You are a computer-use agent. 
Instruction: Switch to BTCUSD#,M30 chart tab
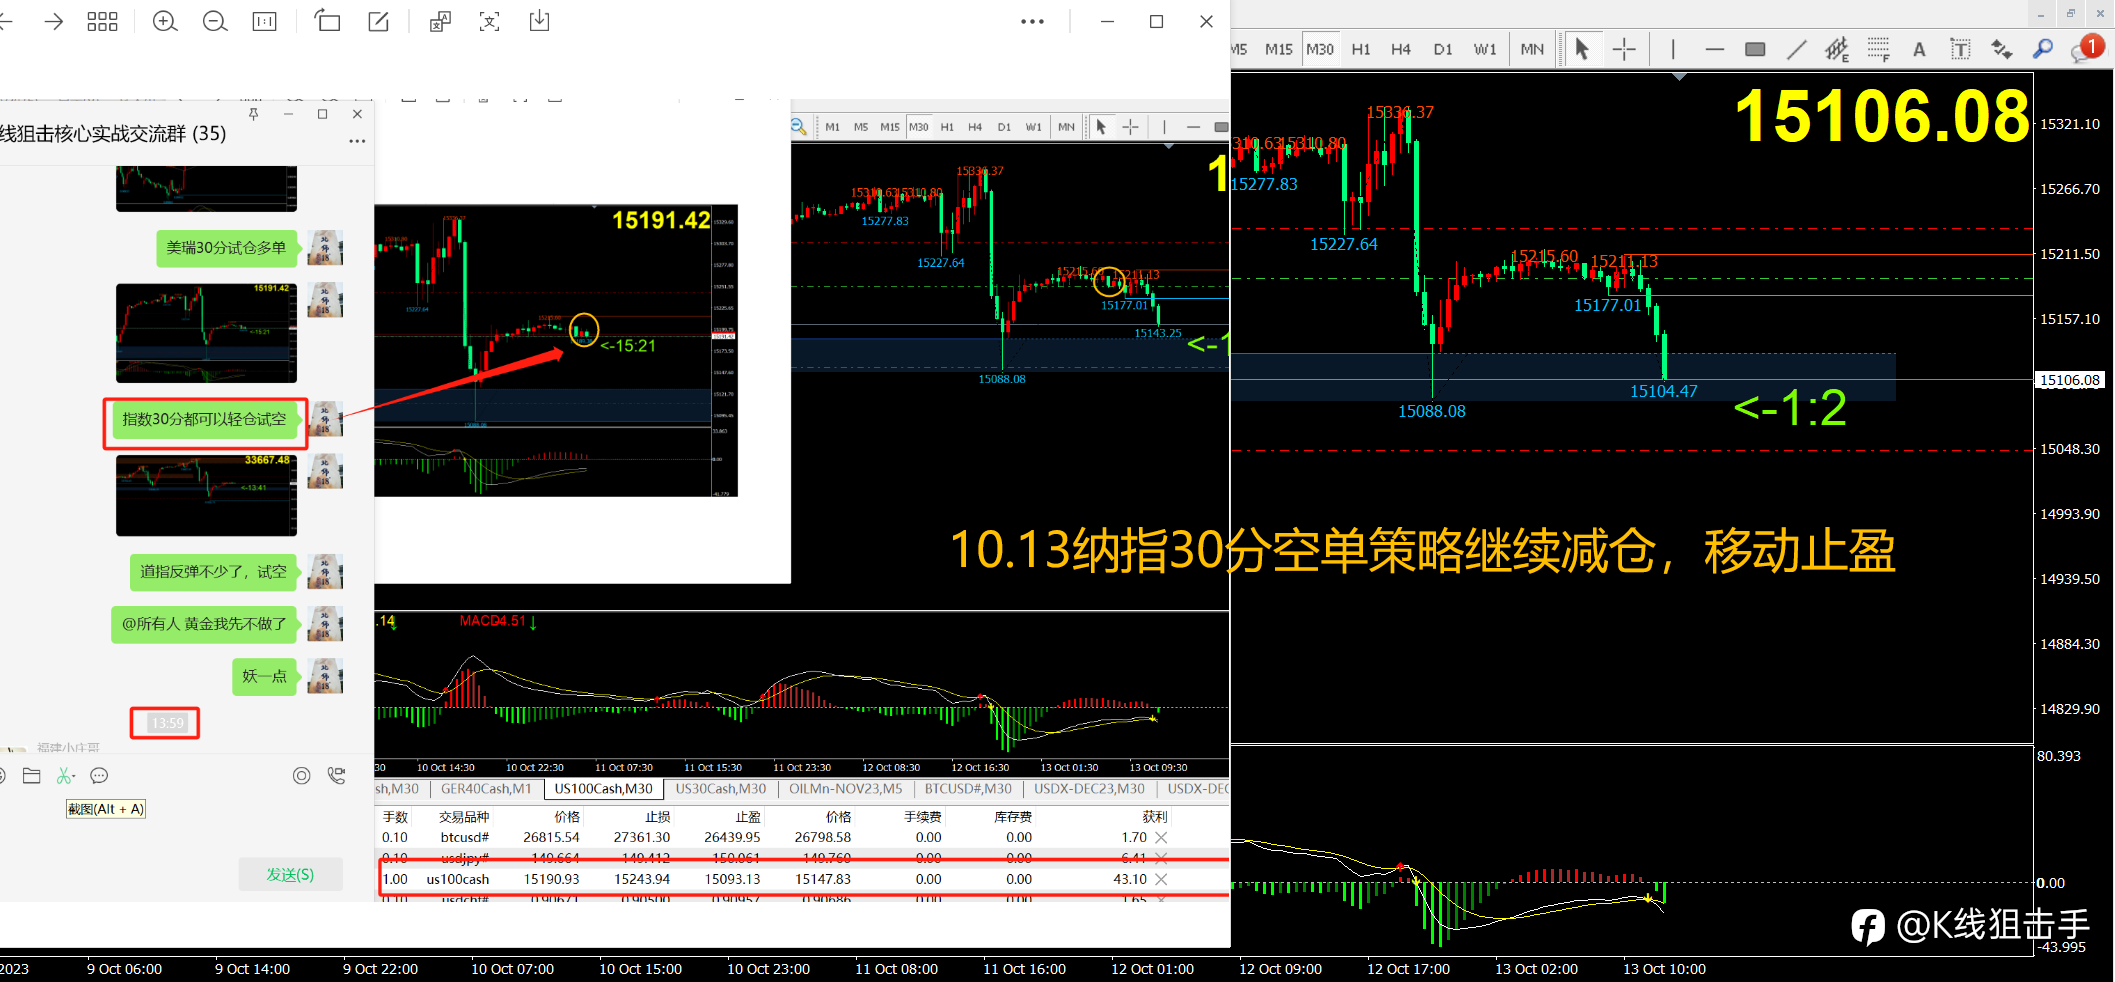coord(968,789)
